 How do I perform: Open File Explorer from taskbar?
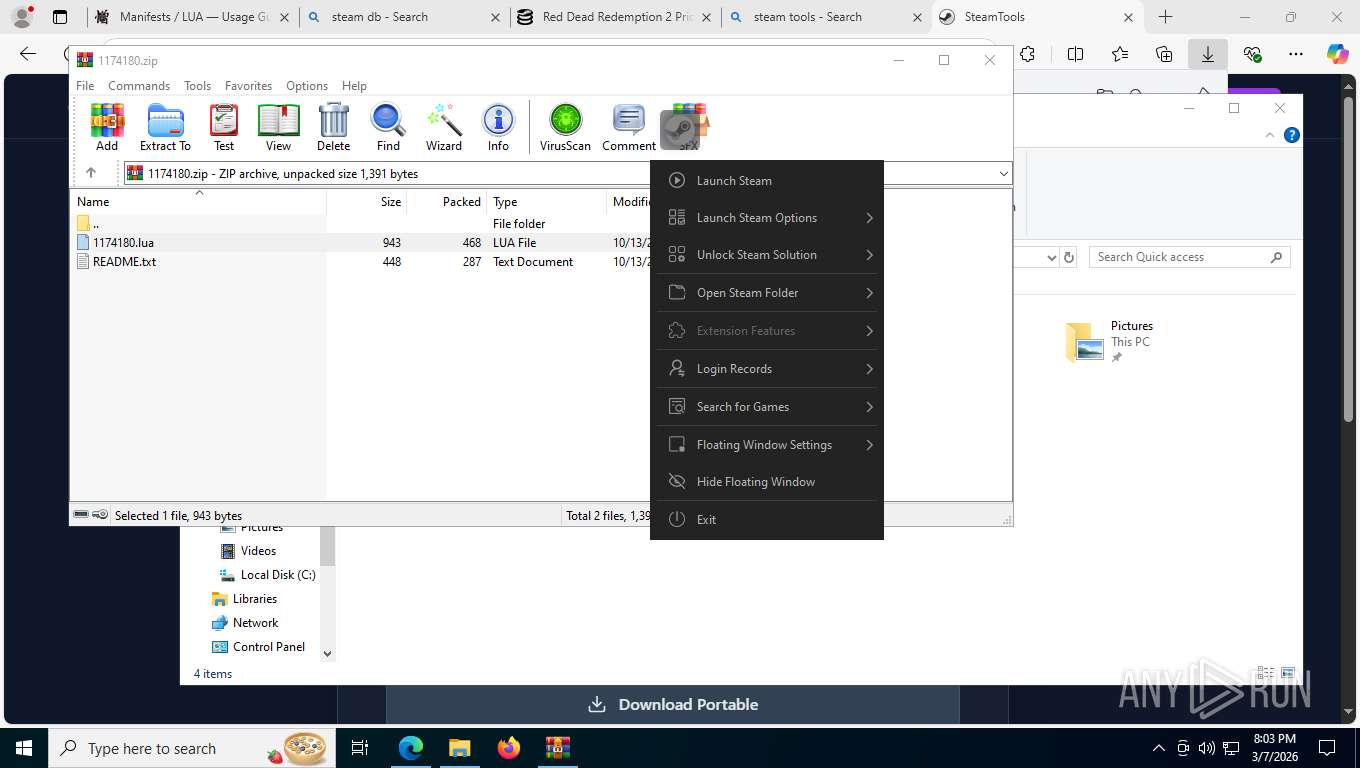click(459, 748)
